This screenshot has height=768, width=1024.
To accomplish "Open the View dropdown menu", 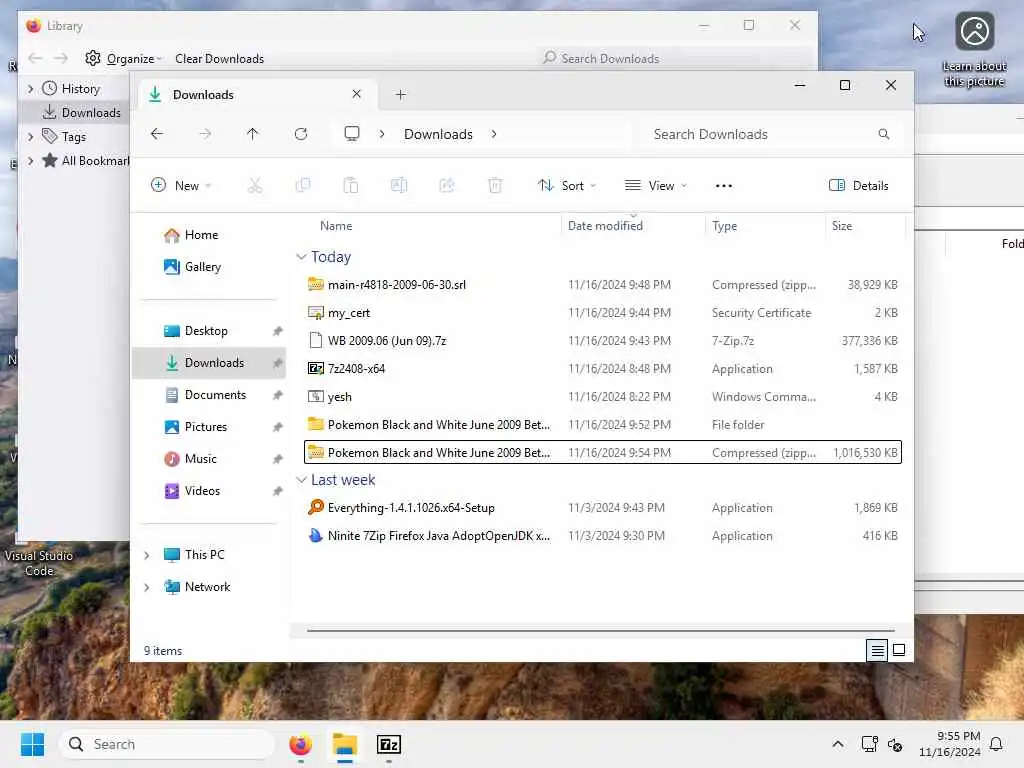I will pyautogui.click(x=656, y=185).
